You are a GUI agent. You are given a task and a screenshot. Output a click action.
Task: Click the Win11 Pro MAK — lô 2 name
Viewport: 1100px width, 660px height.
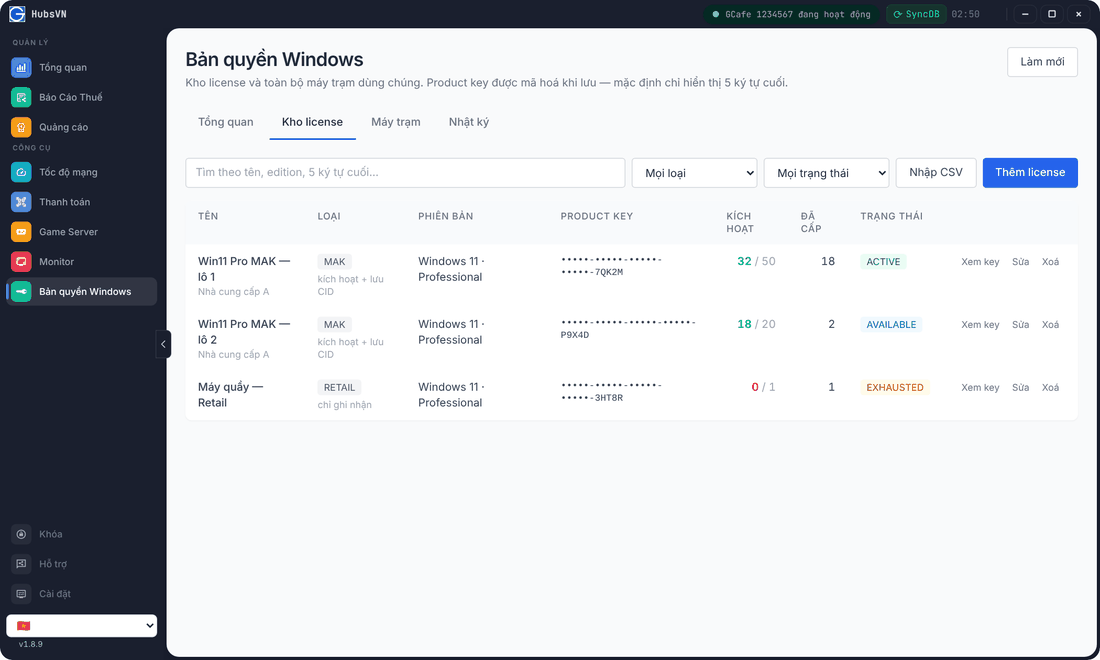click(x=243, y=332)
